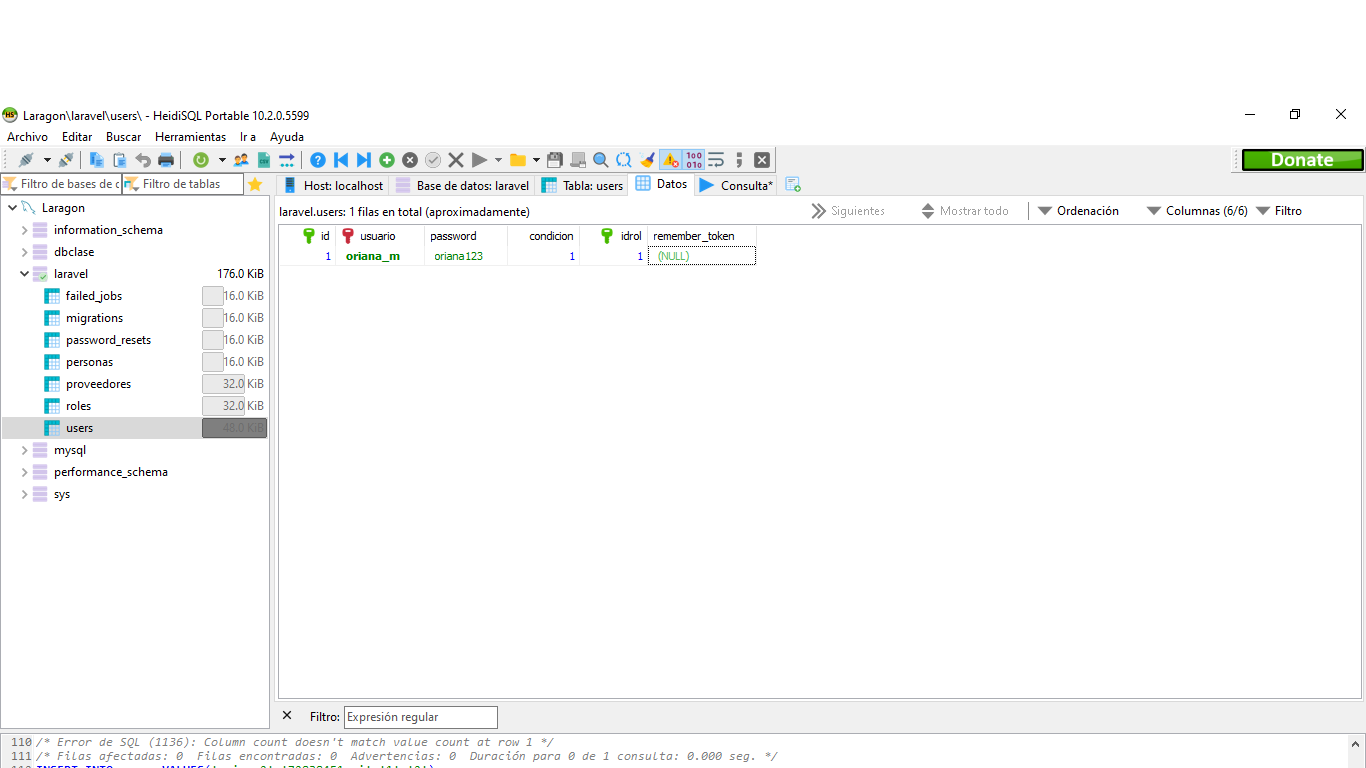Switch to the Host: localhost tab

(333, 185)
